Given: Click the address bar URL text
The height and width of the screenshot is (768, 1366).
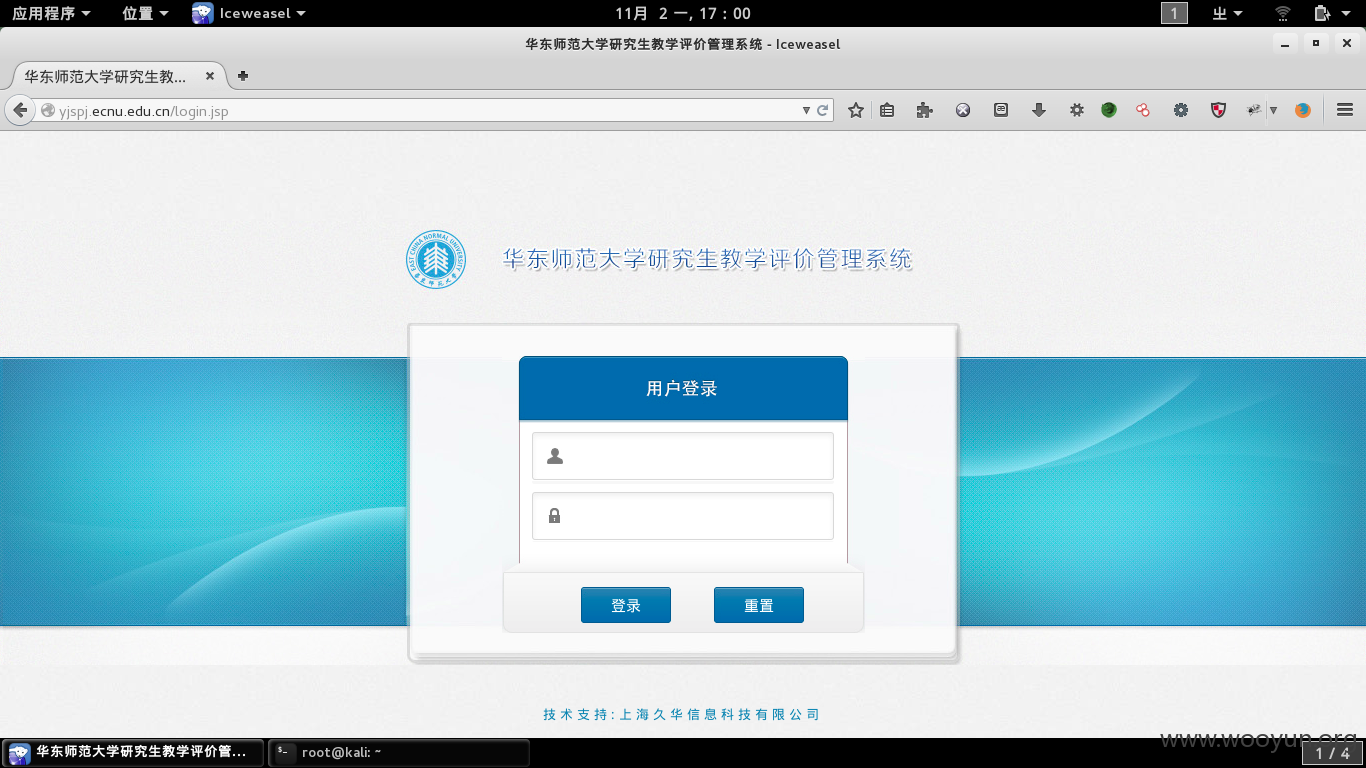Looking at the screenshot, I should point(144,111).
